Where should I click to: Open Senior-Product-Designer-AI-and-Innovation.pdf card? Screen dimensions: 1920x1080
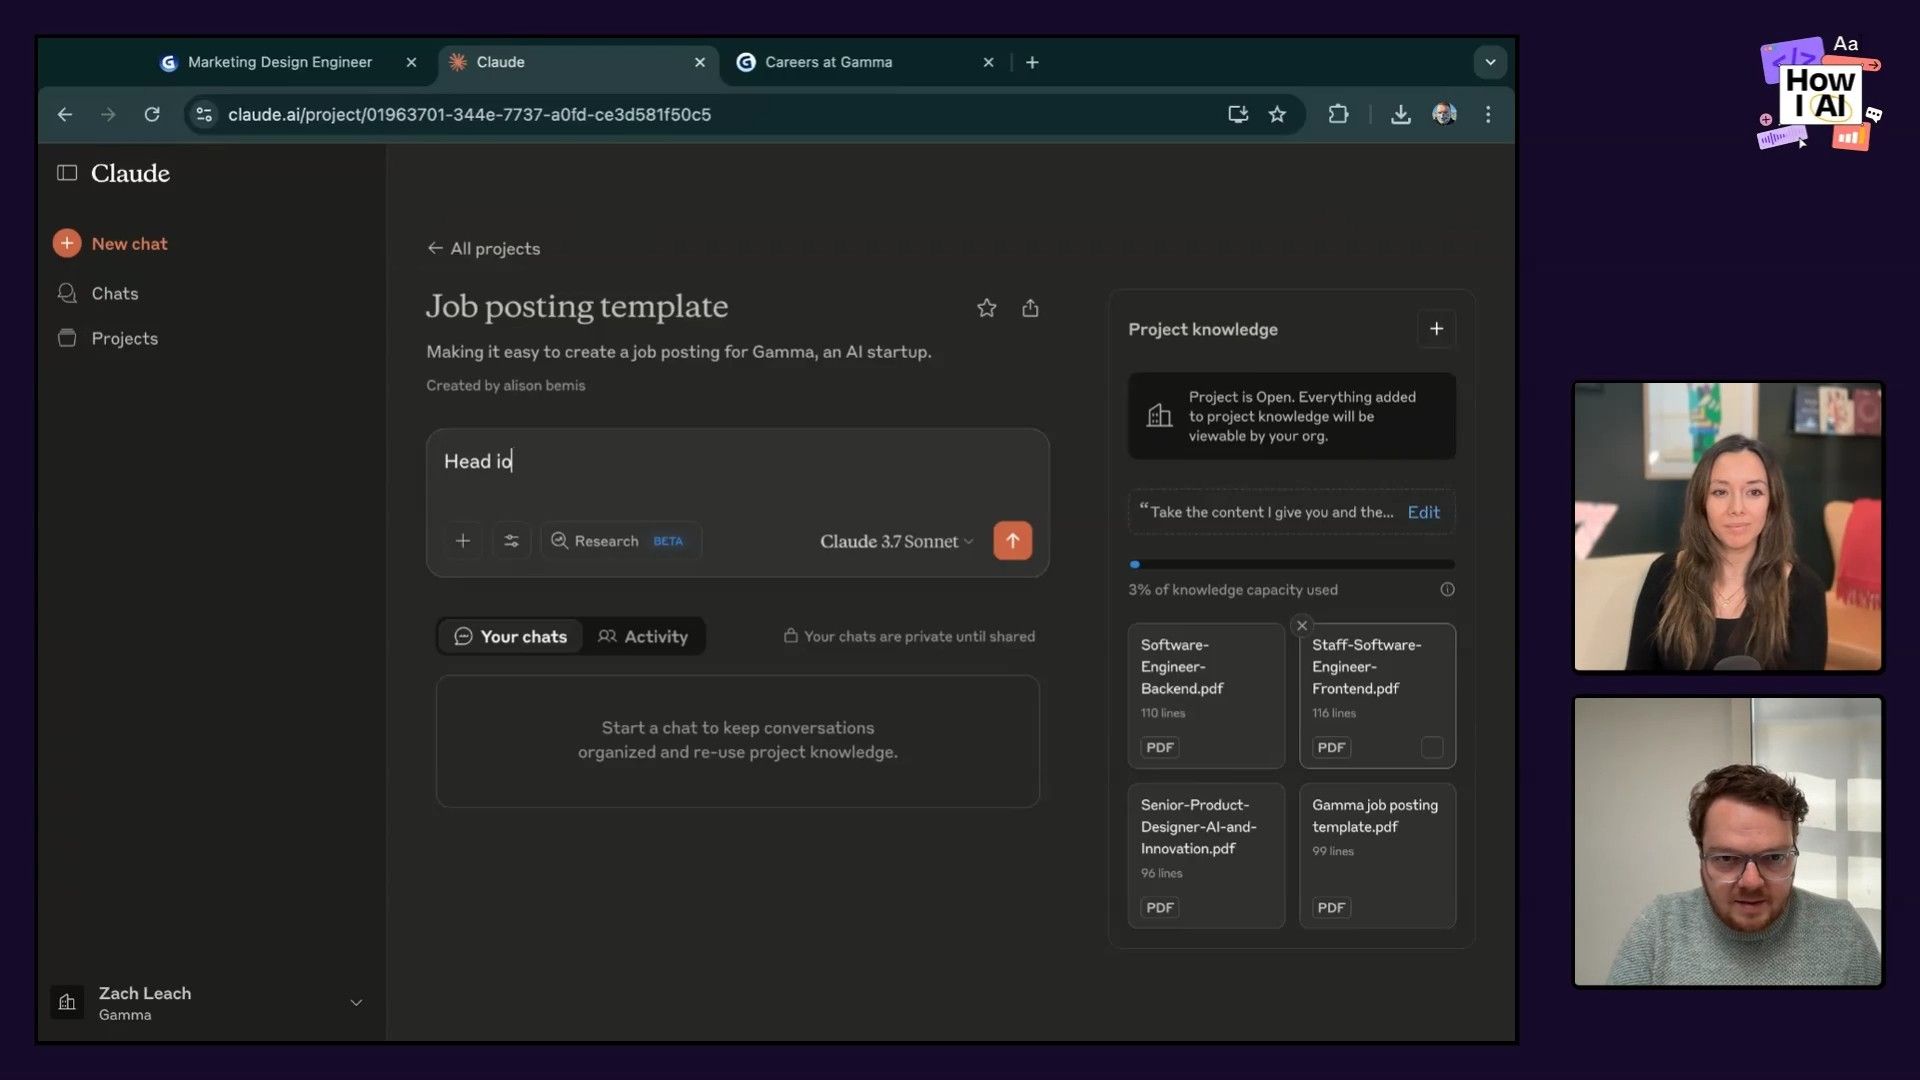[1206, 856]
